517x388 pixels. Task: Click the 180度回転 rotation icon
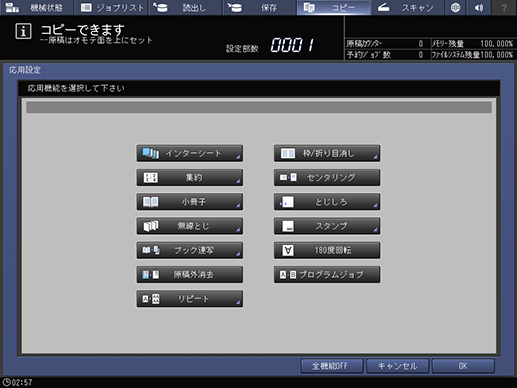(288, 250)
